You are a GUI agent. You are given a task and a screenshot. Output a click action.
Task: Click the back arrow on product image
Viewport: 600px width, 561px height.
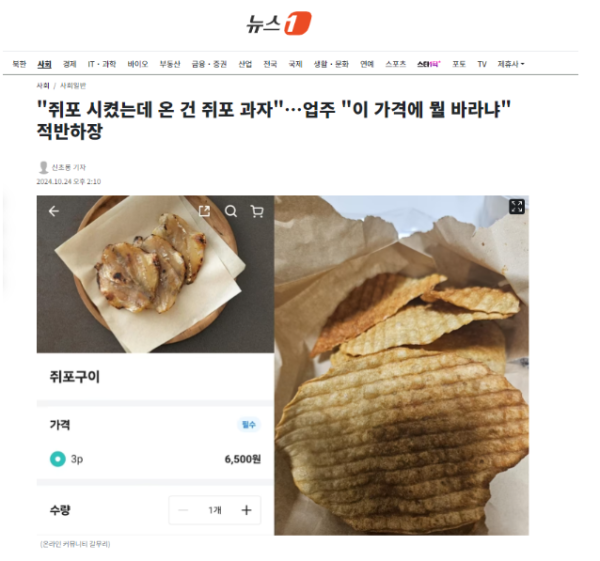point(54,211)
